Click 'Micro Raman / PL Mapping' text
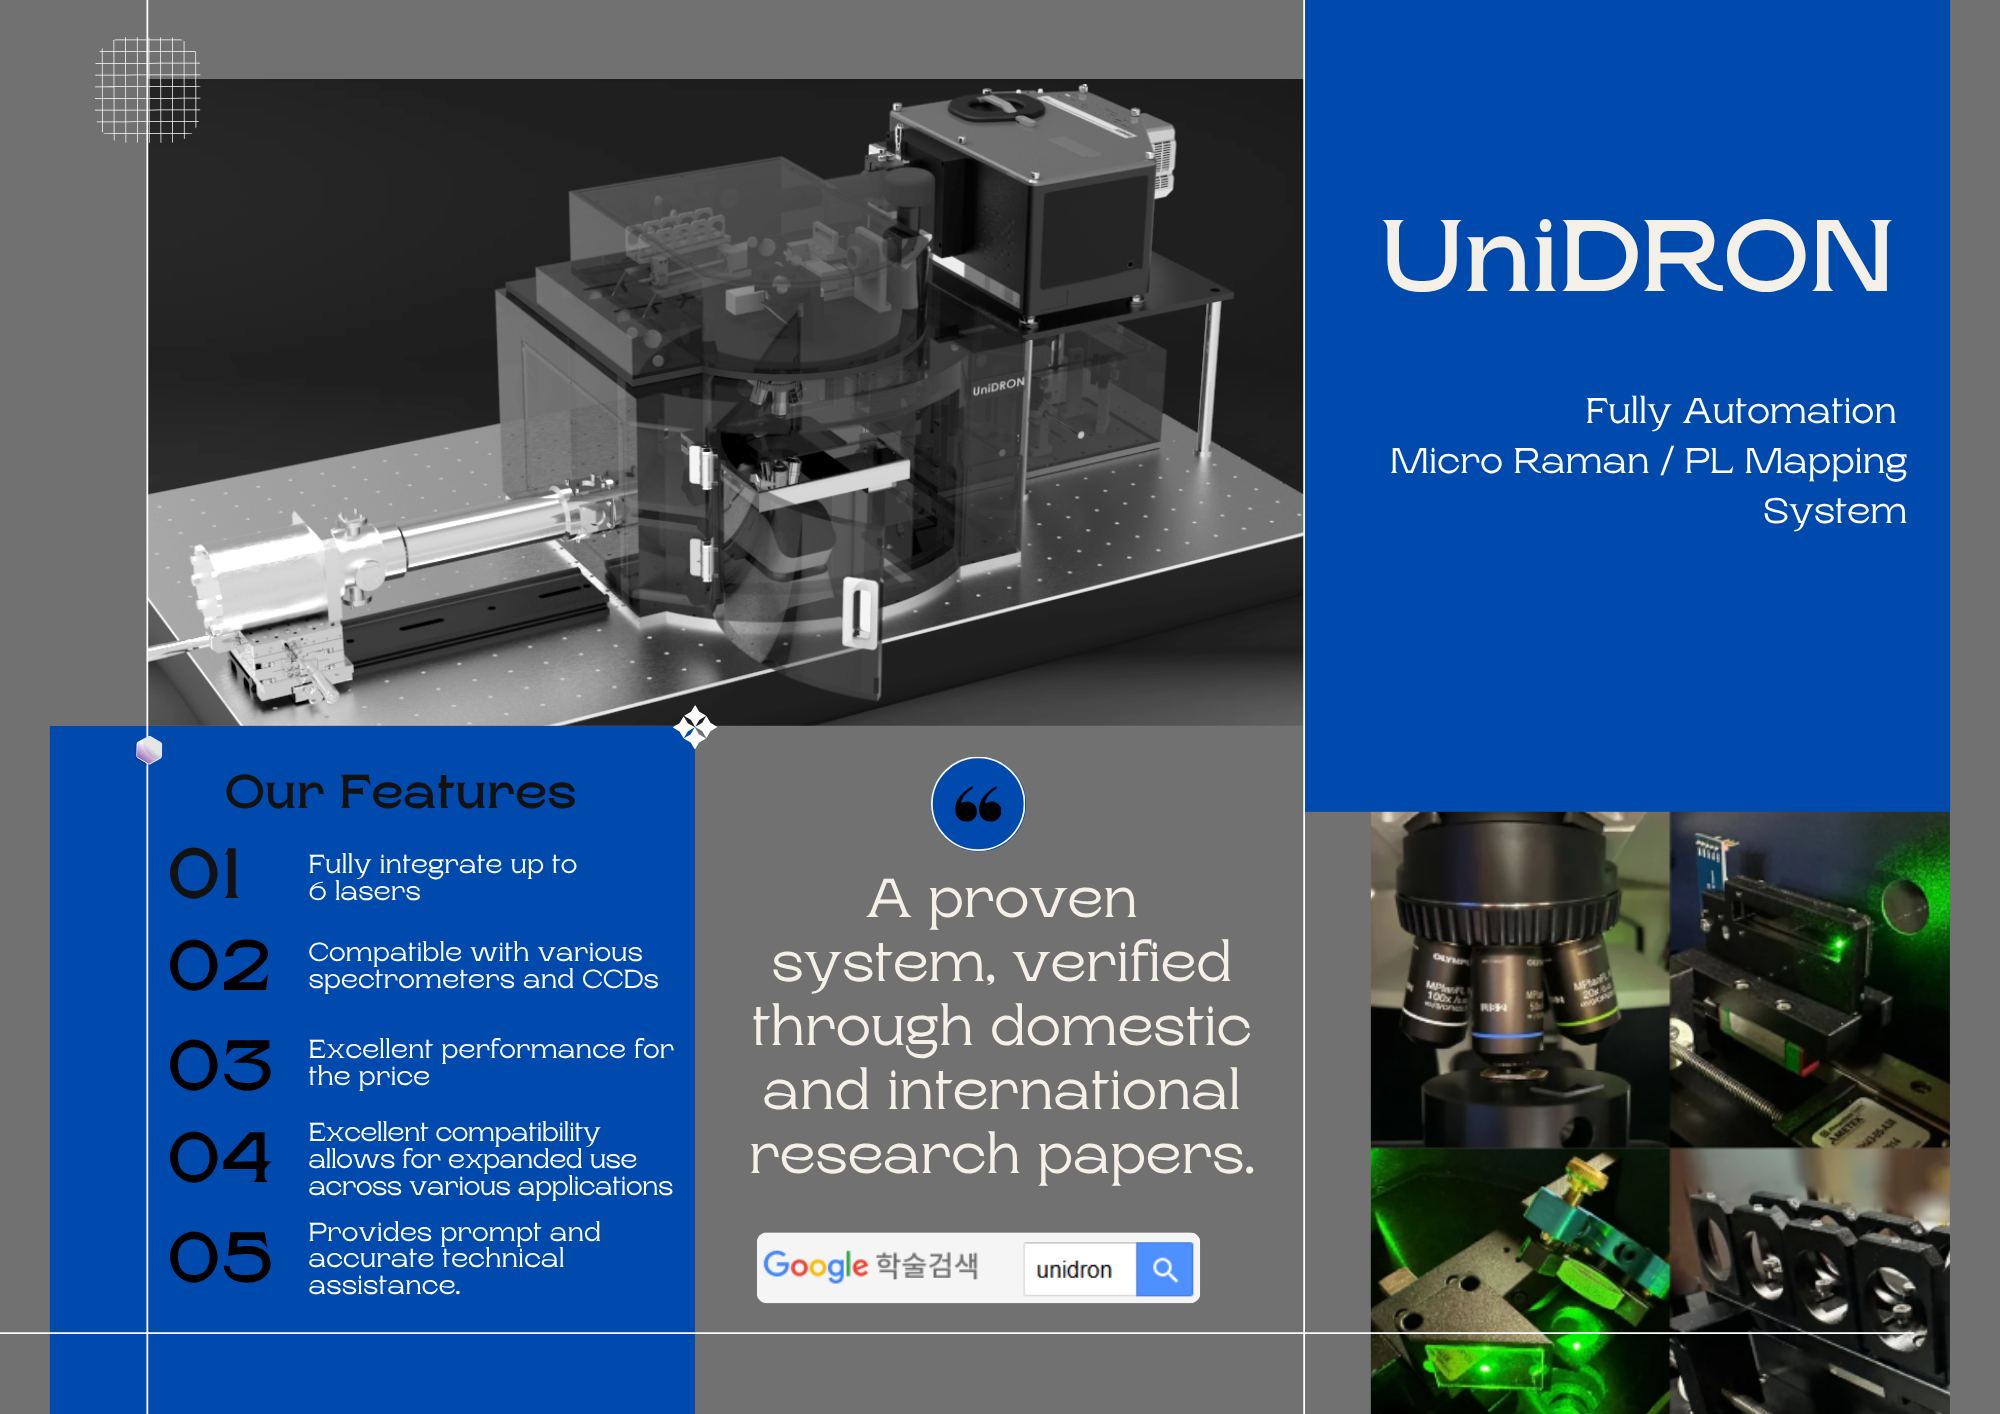This screenshot has width=2000, height=1414. click(1648, 461)
